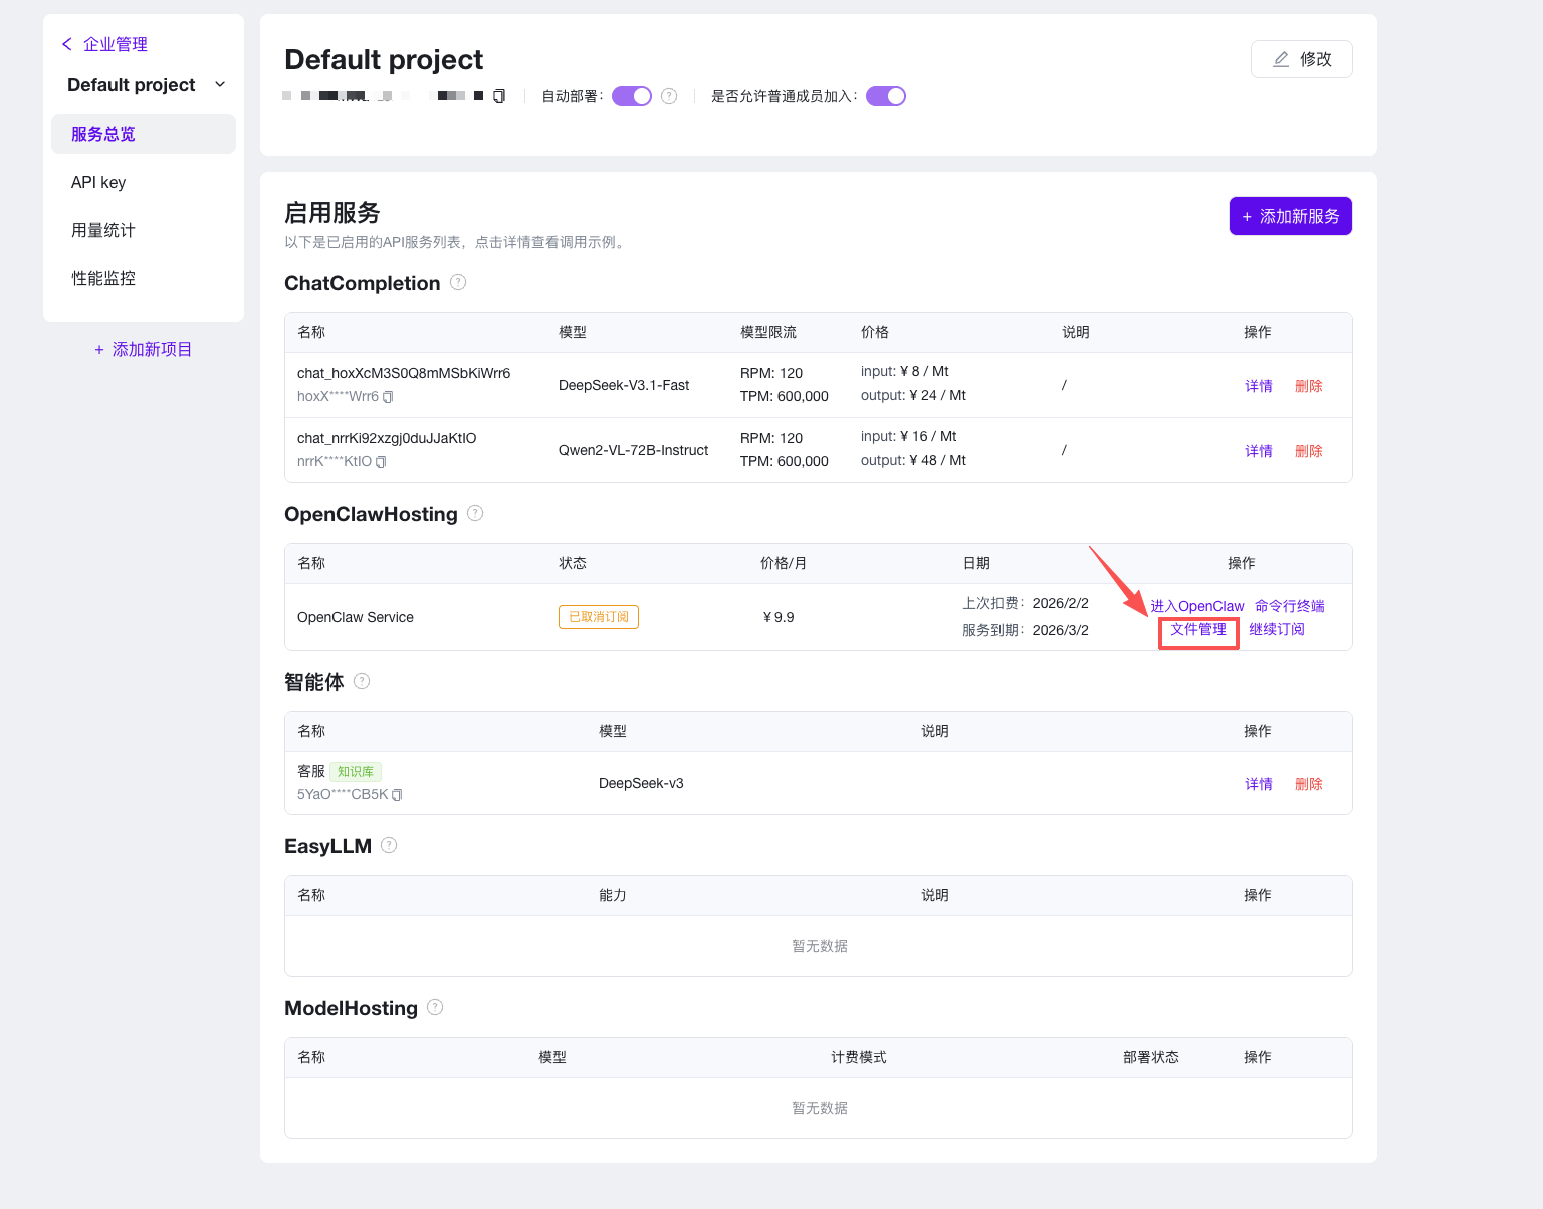Copy the 5YaO****CB5K agent key
Screen dimensions: 1543x1209
point(397,795)
